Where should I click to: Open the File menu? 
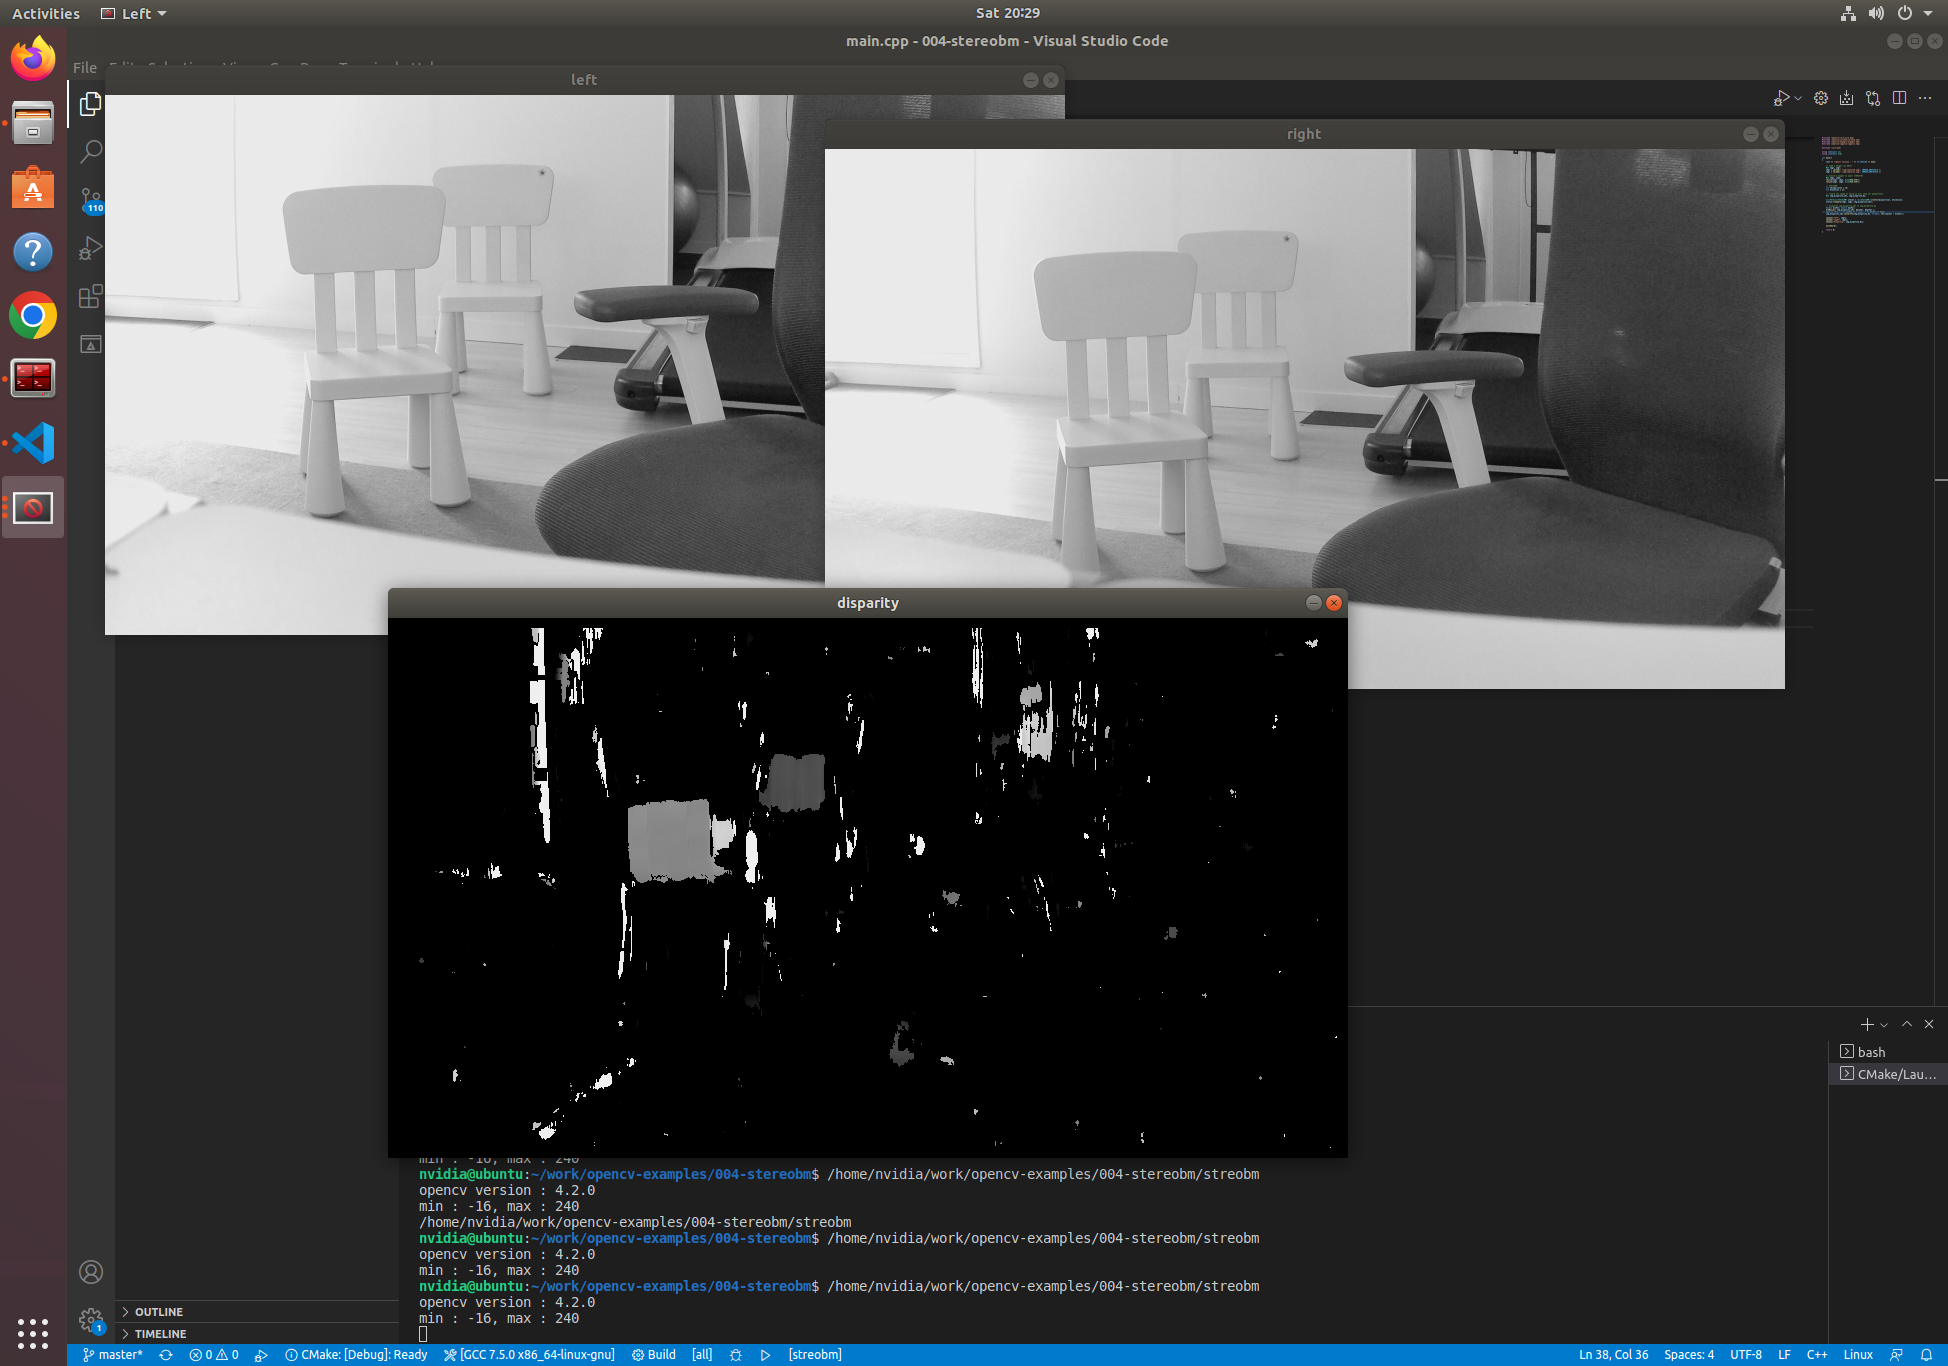[x=85, y=68]
